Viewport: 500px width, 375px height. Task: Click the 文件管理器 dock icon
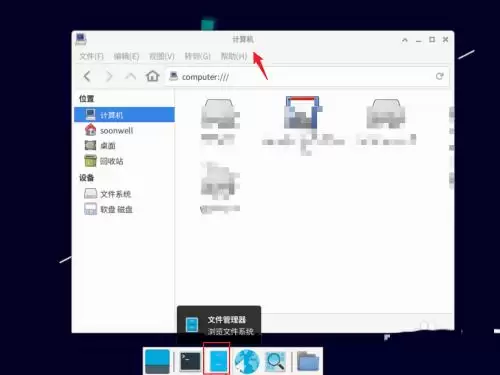217,361
